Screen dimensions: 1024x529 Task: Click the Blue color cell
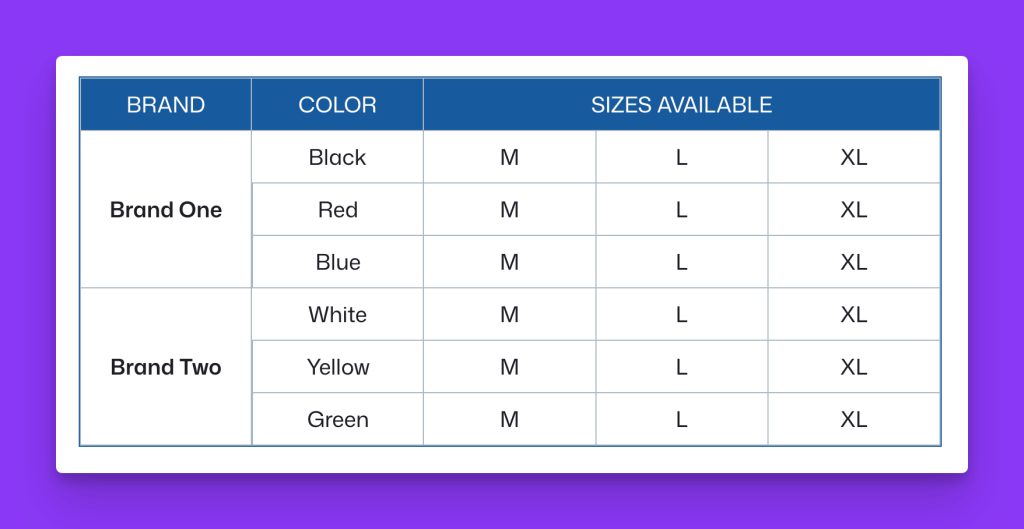(x=338, y=262)
